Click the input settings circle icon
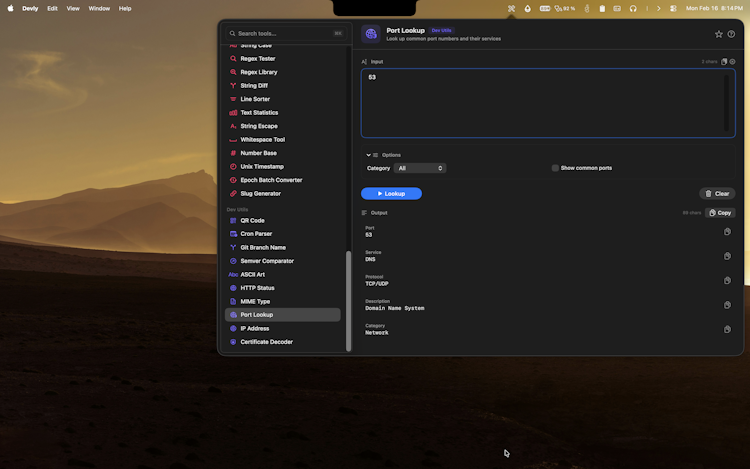Image resolution: width=750 pixels, height=469 pixels. click(x=732, y=62)
